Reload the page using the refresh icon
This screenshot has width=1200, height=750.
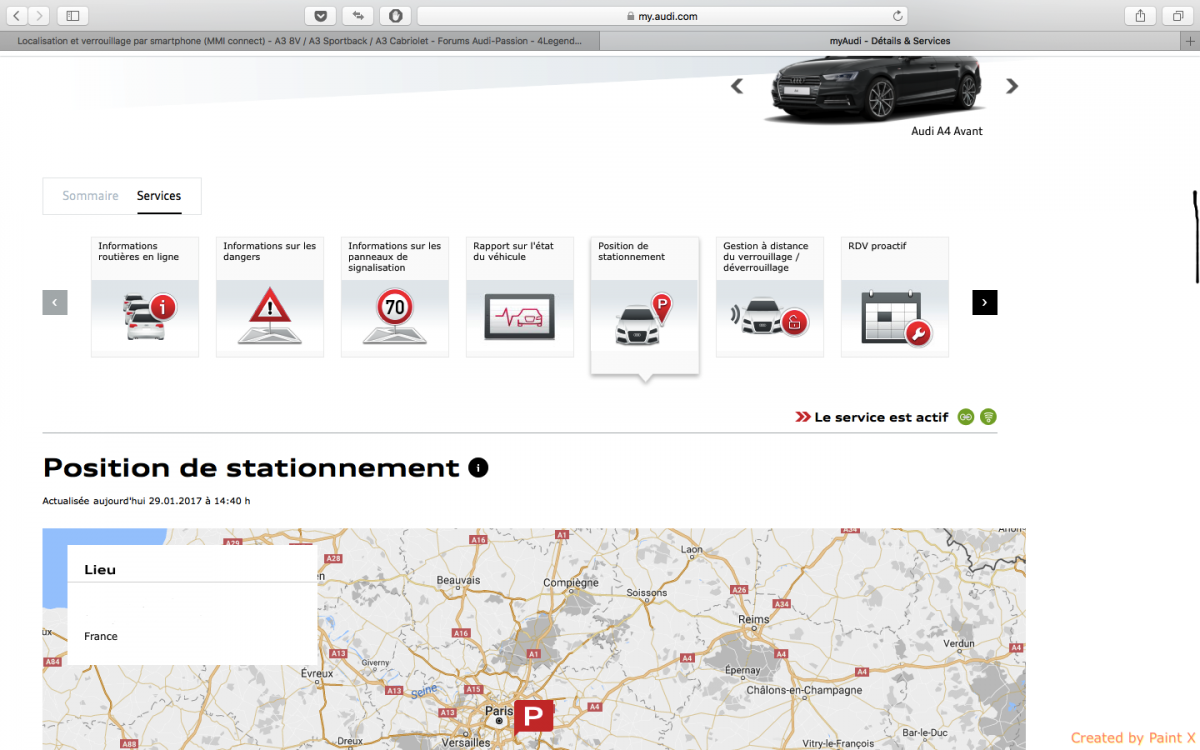tap(898, 16)
